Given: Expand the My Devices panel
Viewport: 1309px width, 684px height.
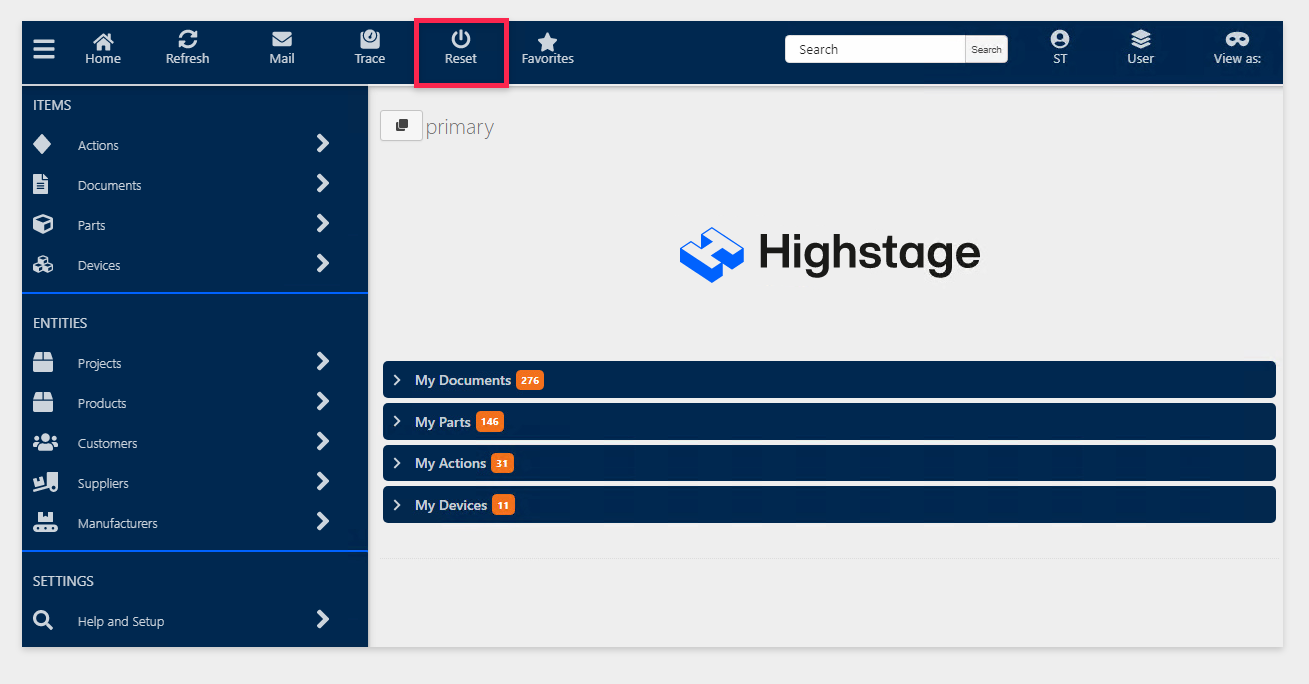Looking at the screenshot, I should 829,505.
